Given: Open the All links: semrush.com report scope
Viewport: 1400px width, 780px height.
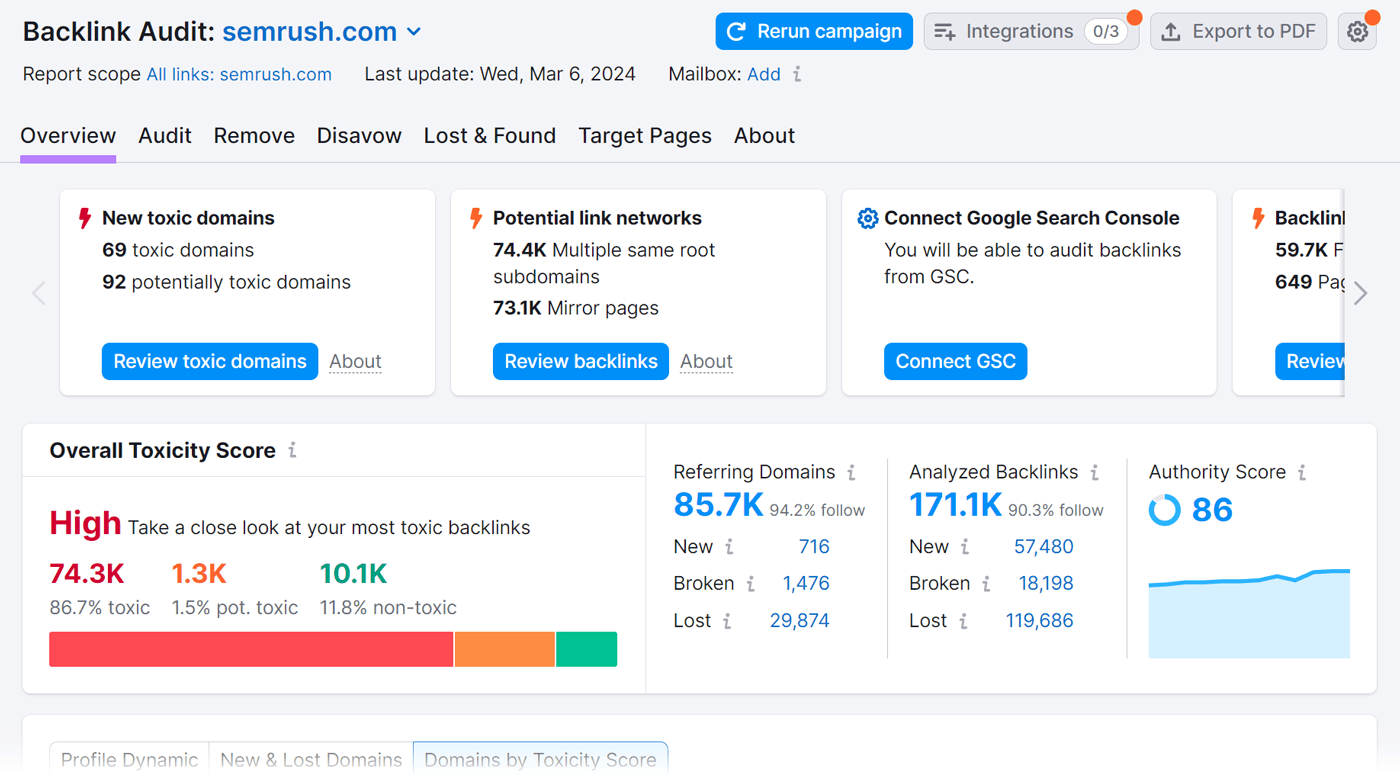Looking at the screenshot, I should click(x=239, y=74).
